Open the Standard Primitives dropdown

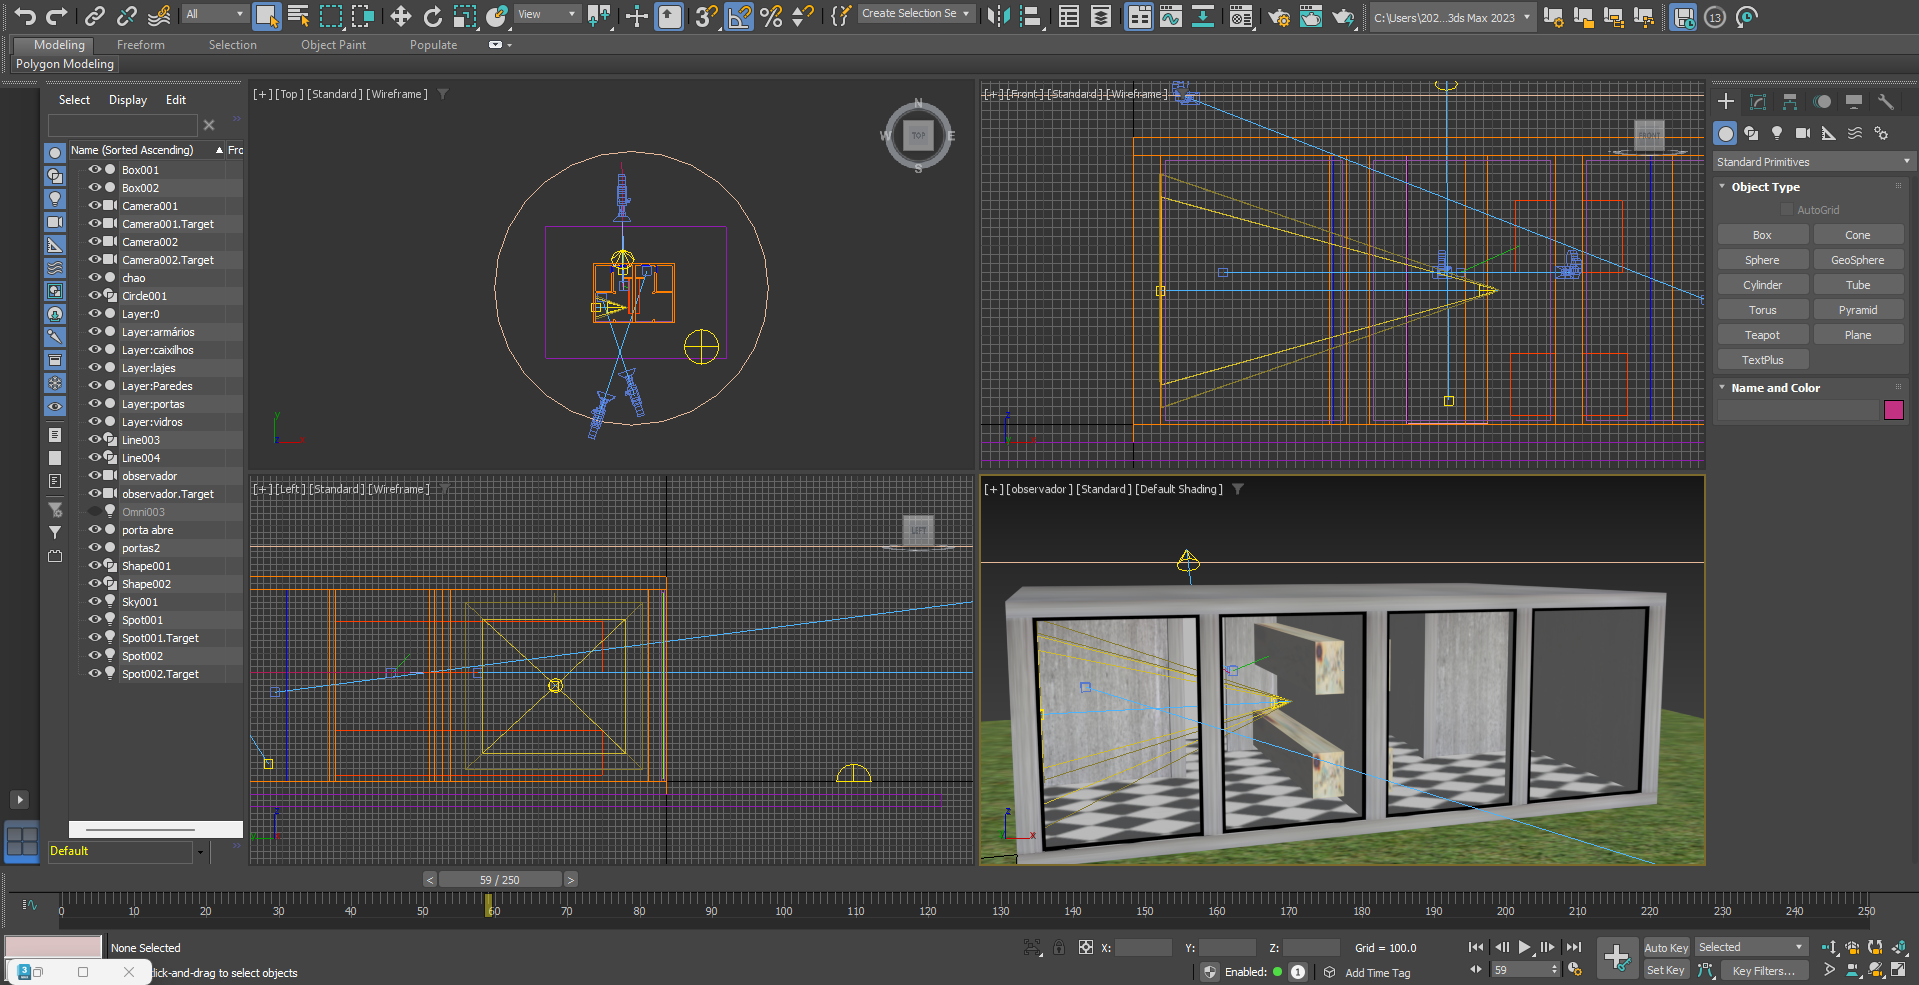coord(1812,162)
